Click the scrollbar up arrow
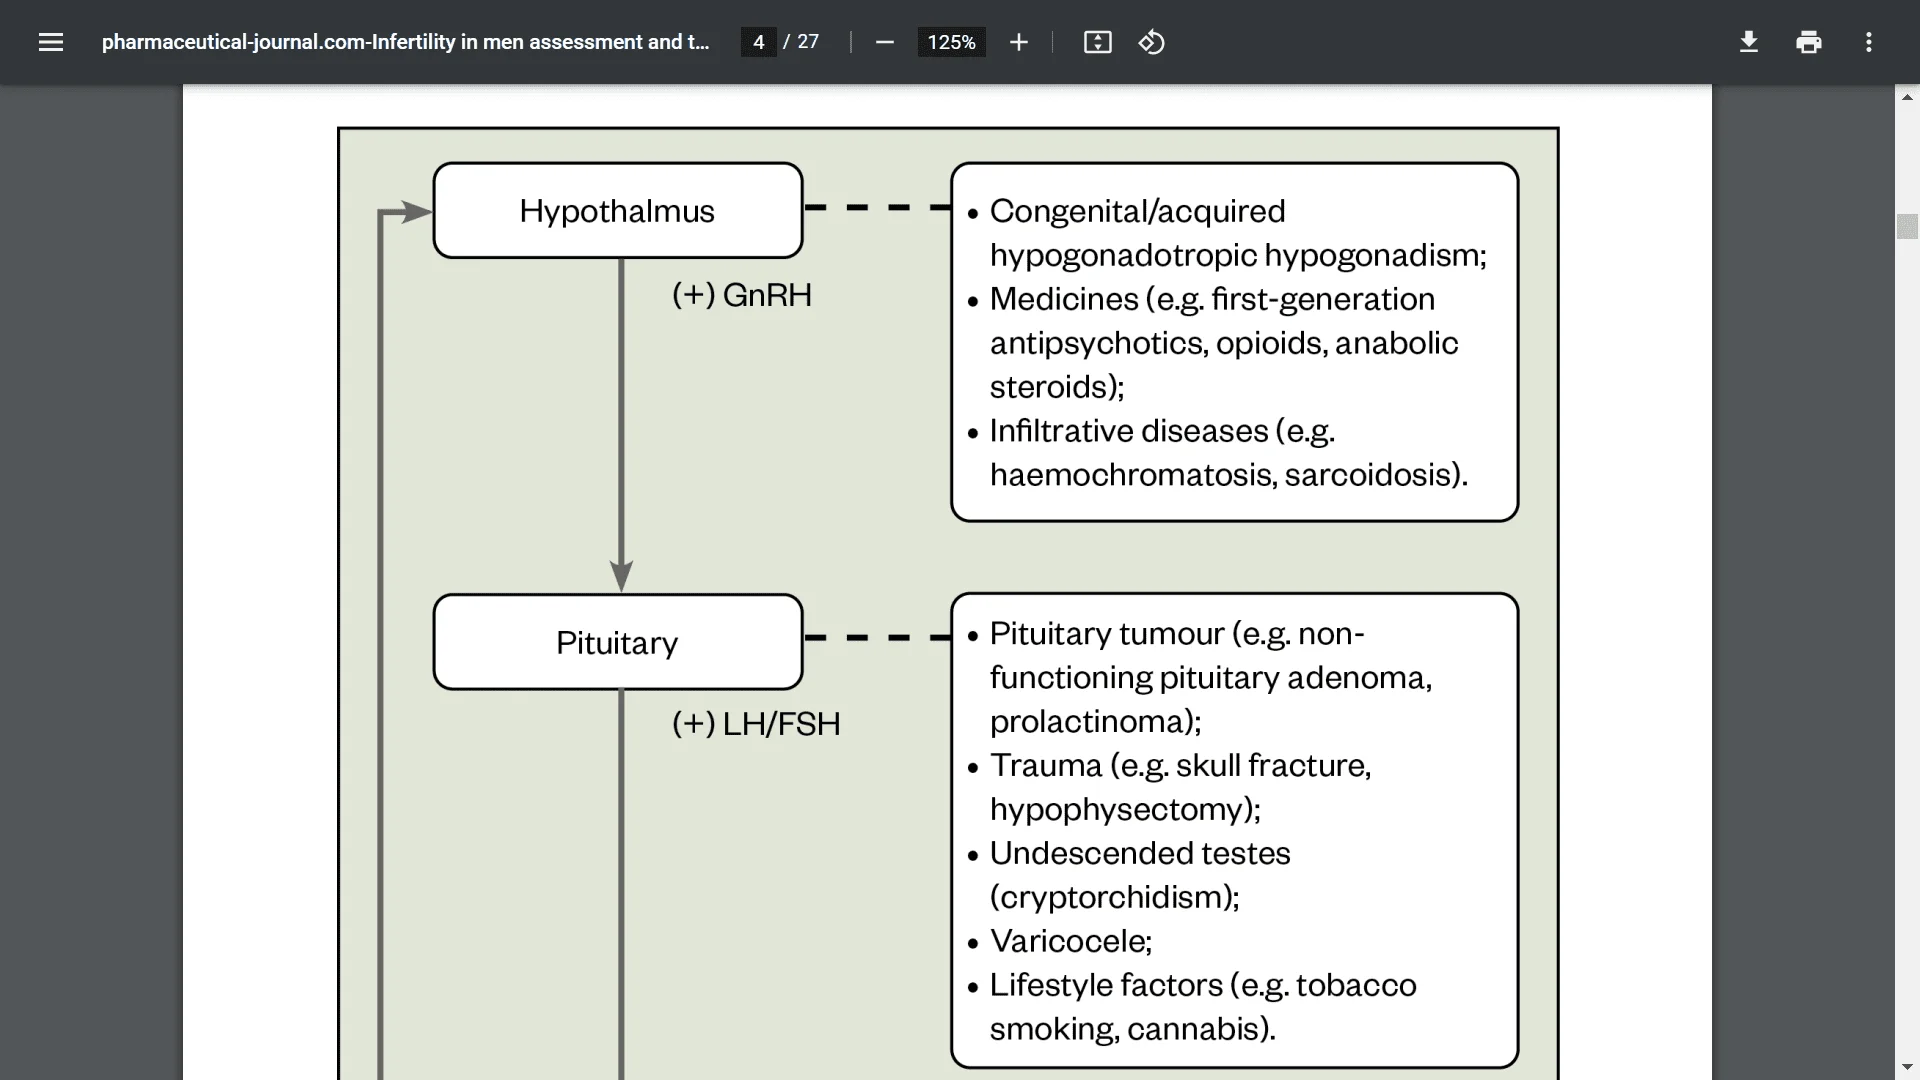 pyautogui.click(x=1907, y=97)
